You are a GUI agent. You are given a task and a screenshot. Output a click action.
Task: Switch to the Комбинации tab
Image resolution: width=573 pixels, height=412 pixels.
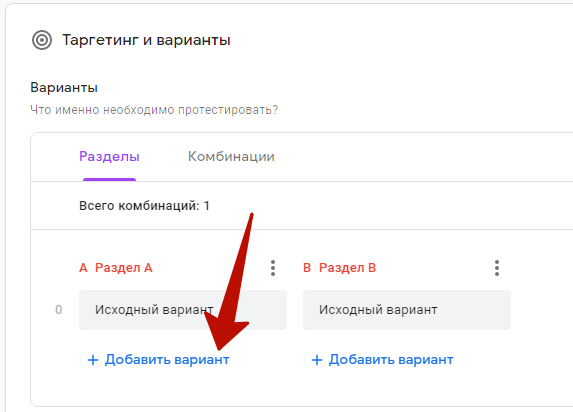point(231,156)
